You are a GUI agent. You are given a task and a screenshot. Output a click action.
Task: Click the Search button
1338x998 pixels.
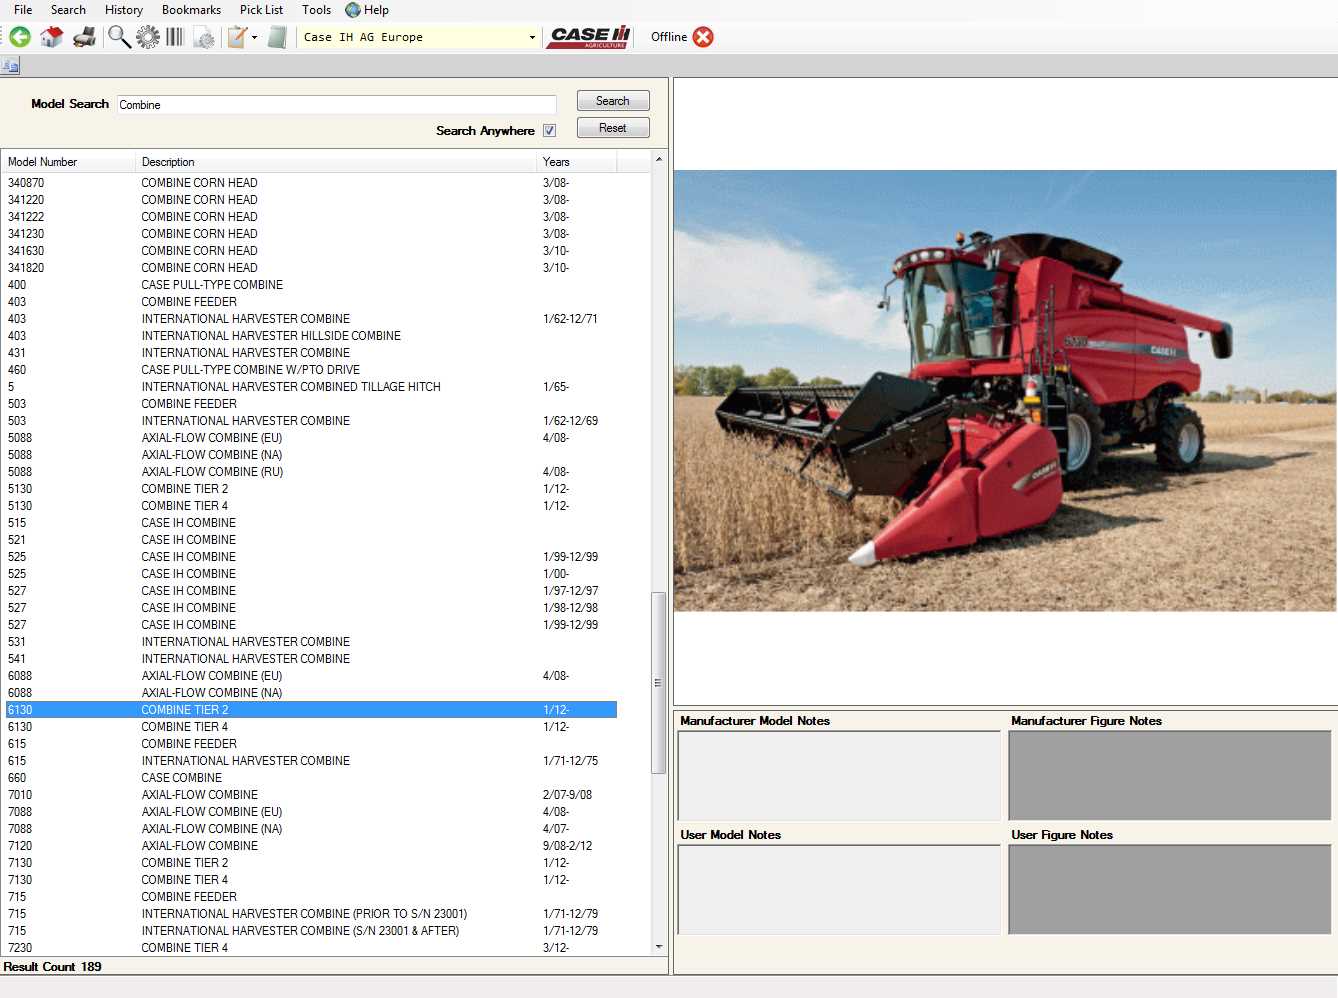(613, 101)
